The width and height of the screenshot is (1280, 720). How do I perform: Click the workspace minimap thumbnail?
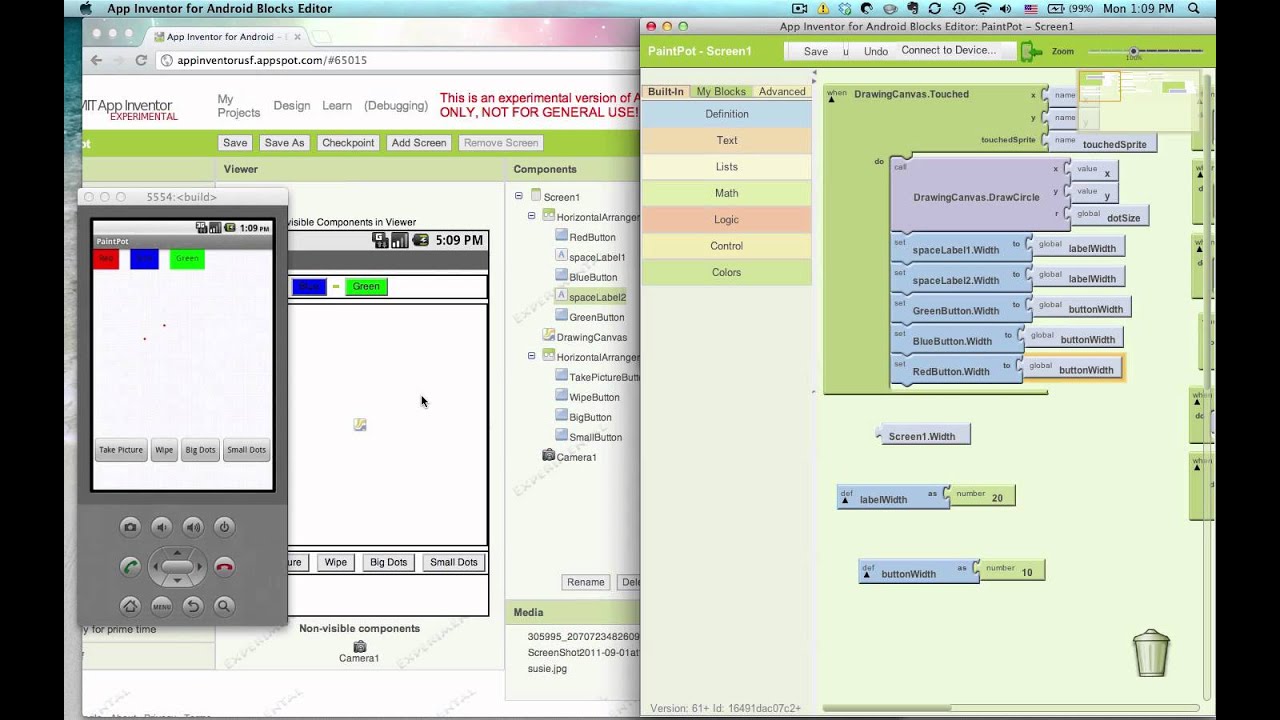[1138, 101]
